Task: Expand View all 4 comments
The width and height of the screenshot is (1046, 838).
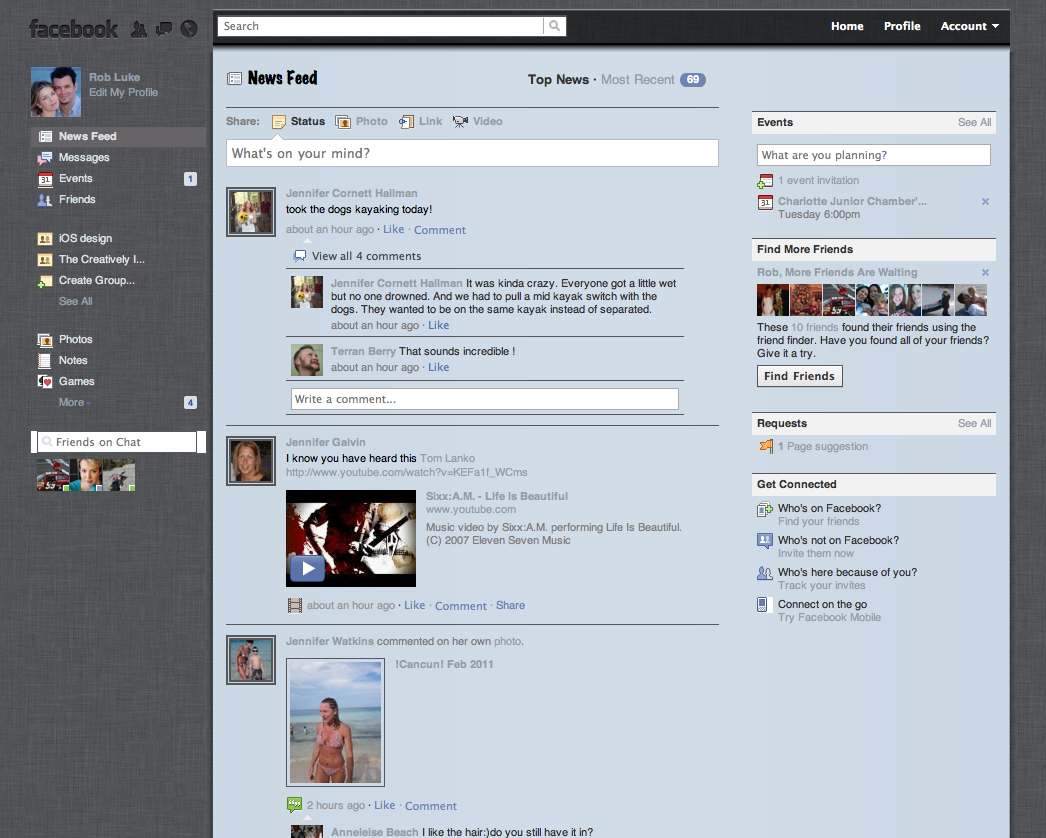Action: click(x=366, y=256)
